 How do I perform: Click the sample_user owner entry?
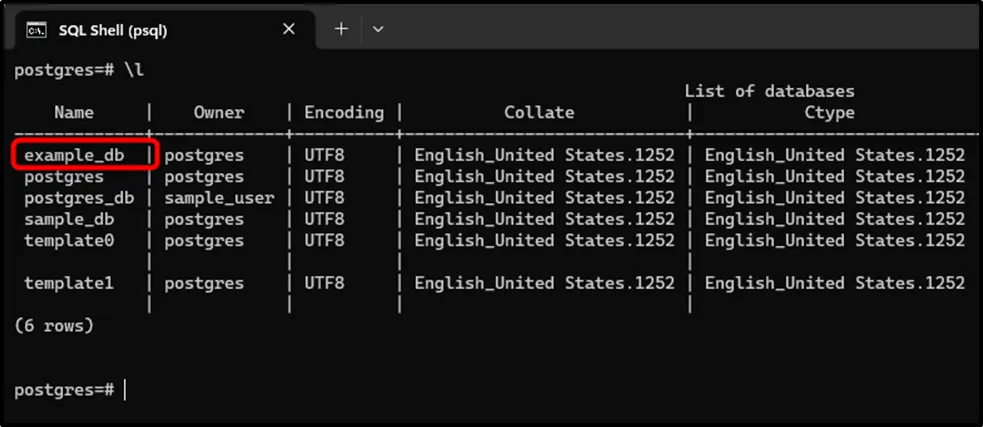click(x=219, y=198)
